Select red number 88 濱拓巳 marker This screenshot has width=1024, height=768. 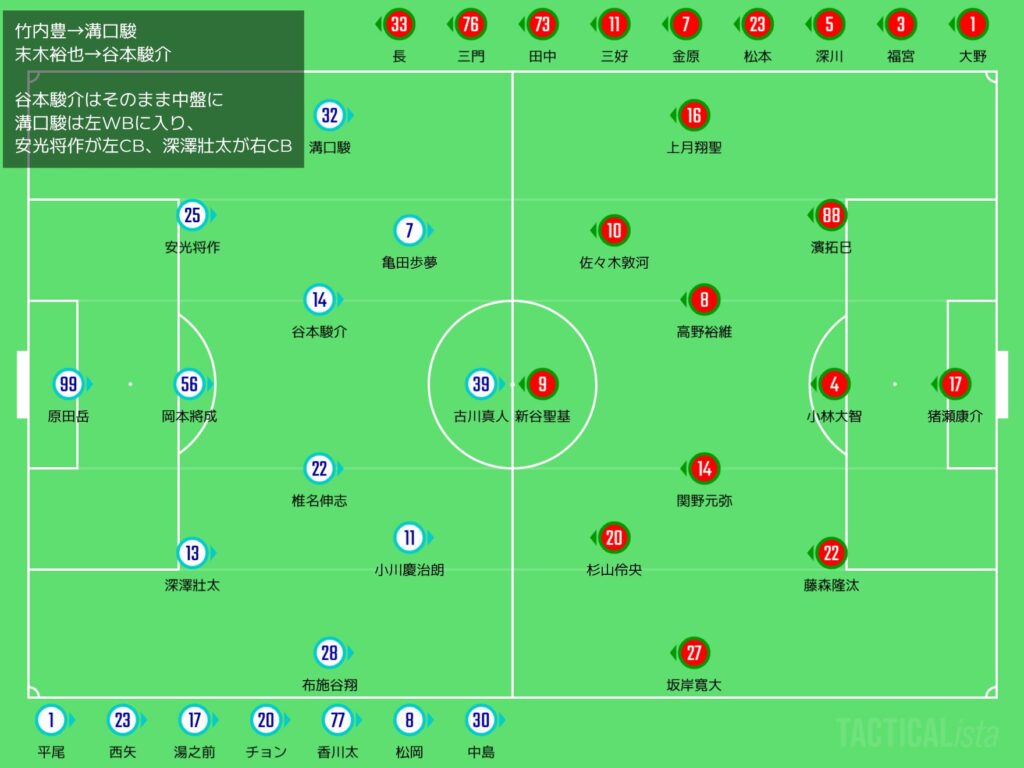pyautogui.click(x=831, y=215)
